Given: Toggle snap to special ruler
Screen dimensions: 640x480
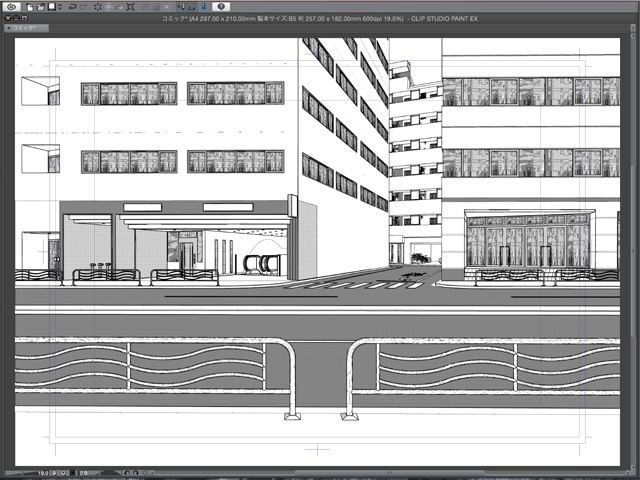Looking at the screenshot, I should (x=192, y=7).
